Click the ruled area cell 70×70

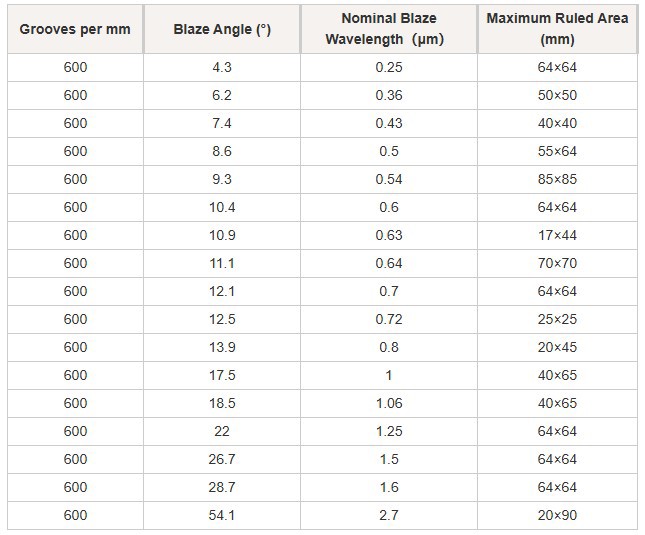pos(557,263)
